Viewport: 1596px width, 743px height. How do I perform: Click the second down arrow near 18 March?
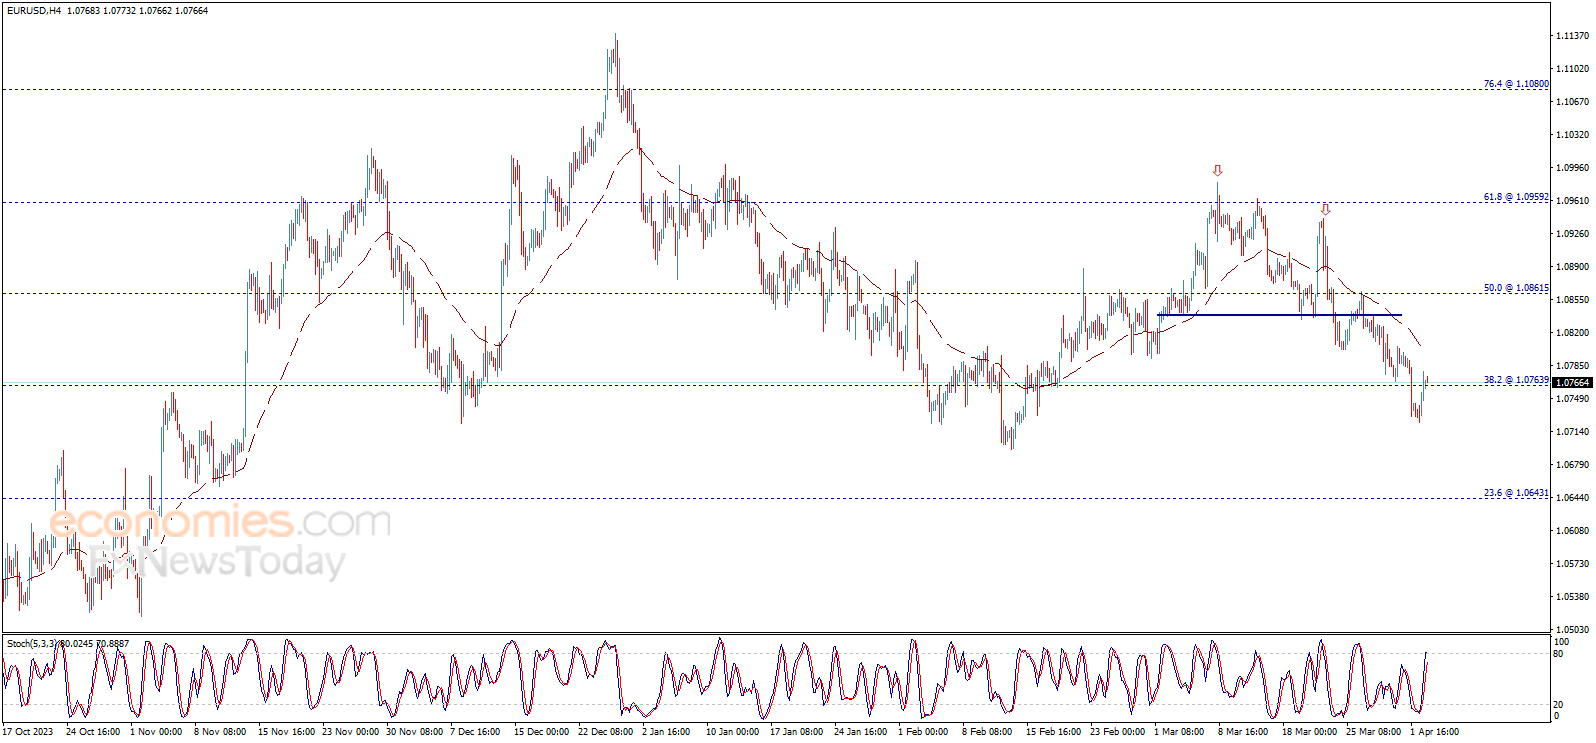pyautogui.click(x=1325, y=210)
